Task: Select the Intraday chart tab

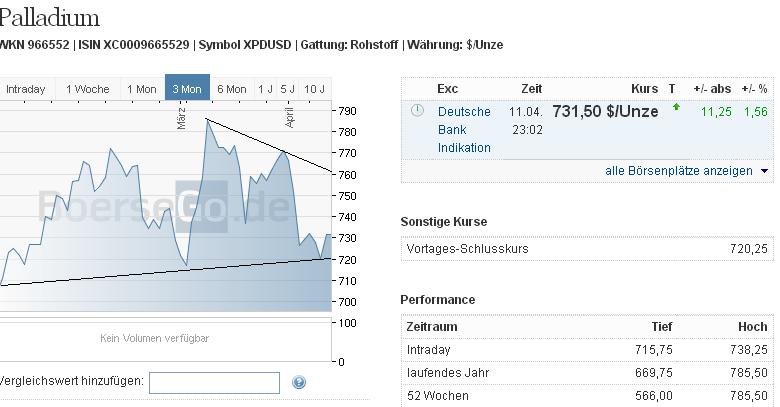Action: [25, 89]
